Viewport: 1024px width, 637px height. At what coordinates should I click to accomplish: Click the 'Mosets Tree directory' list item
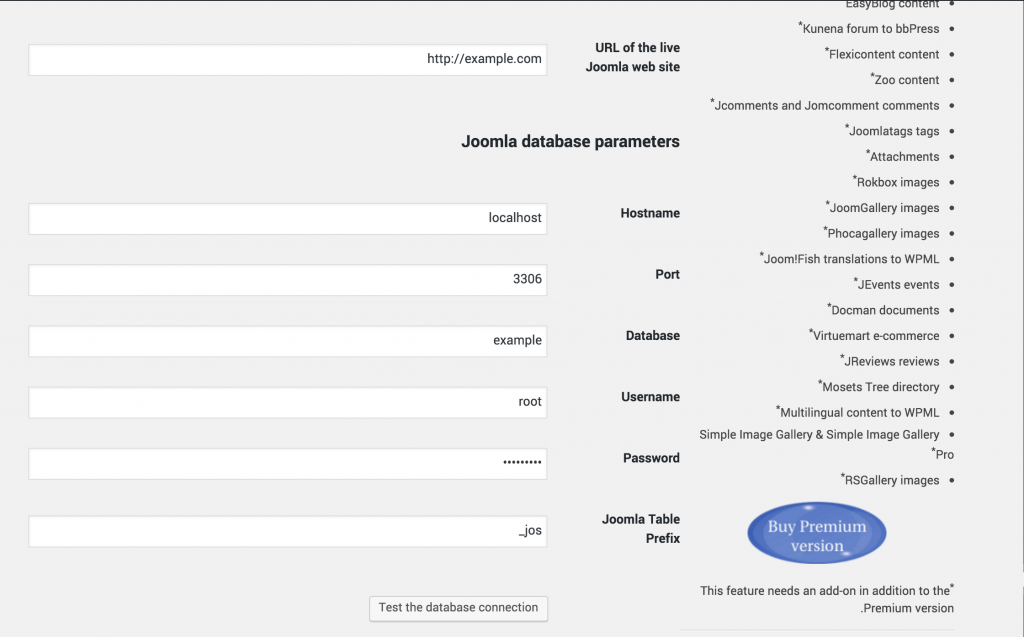(878, 387)
